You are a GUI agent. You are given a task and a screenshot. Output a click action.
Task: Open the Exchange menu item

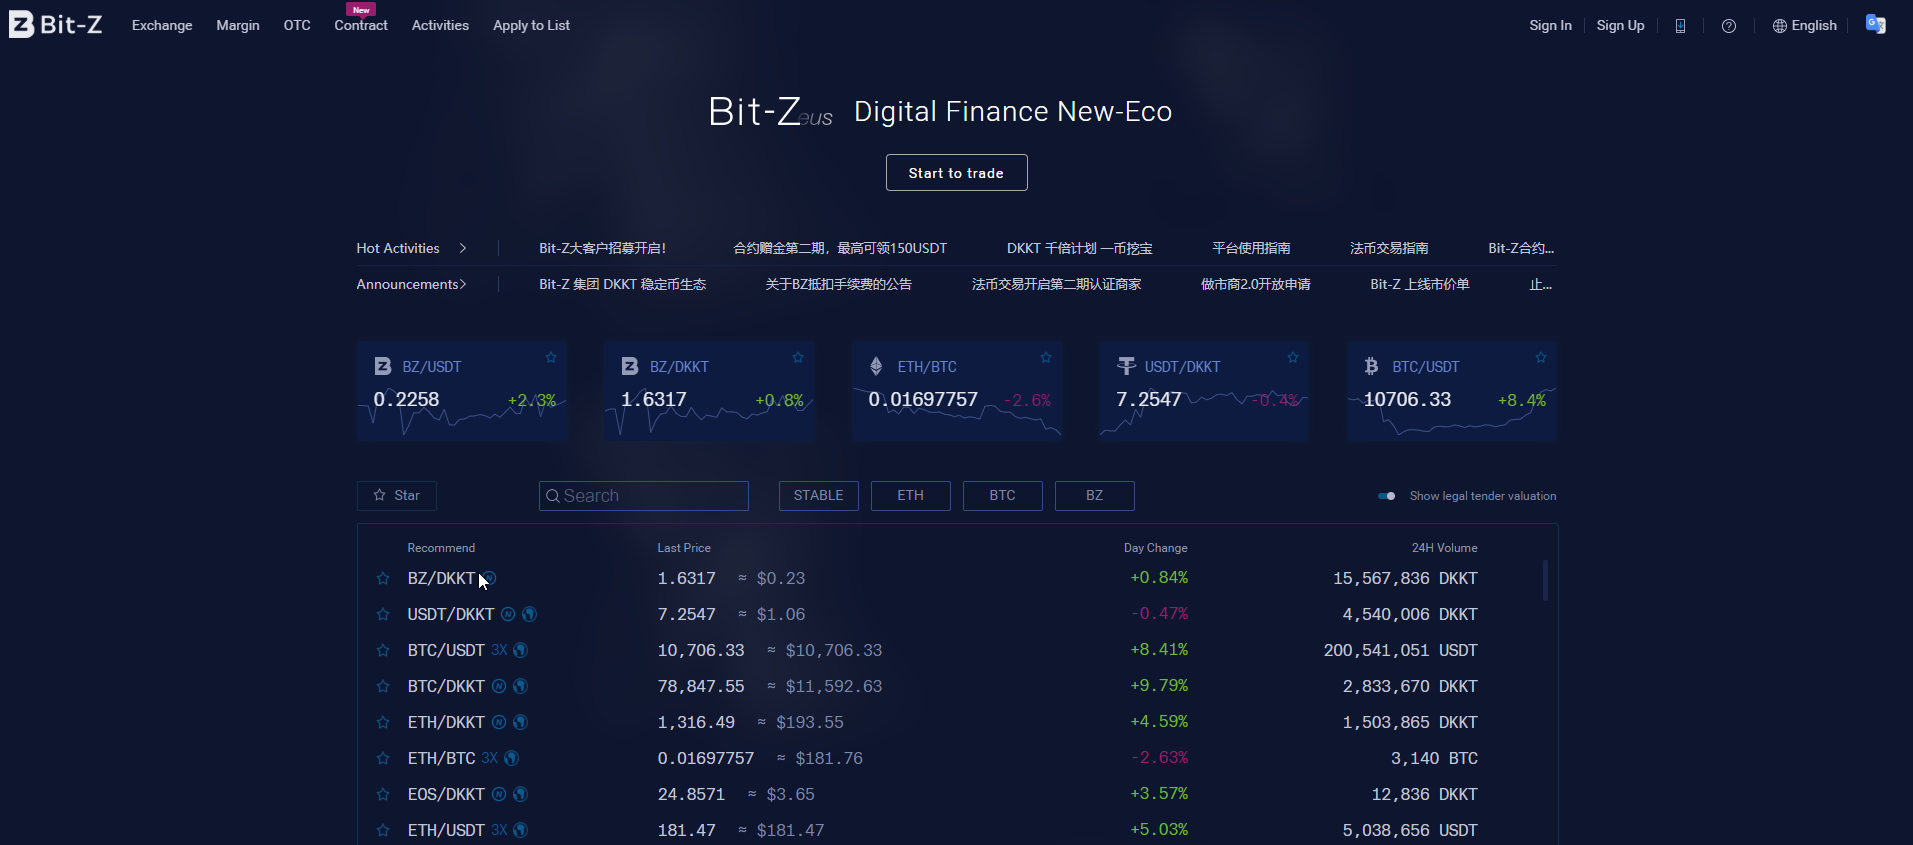click(x=162, y=26)
